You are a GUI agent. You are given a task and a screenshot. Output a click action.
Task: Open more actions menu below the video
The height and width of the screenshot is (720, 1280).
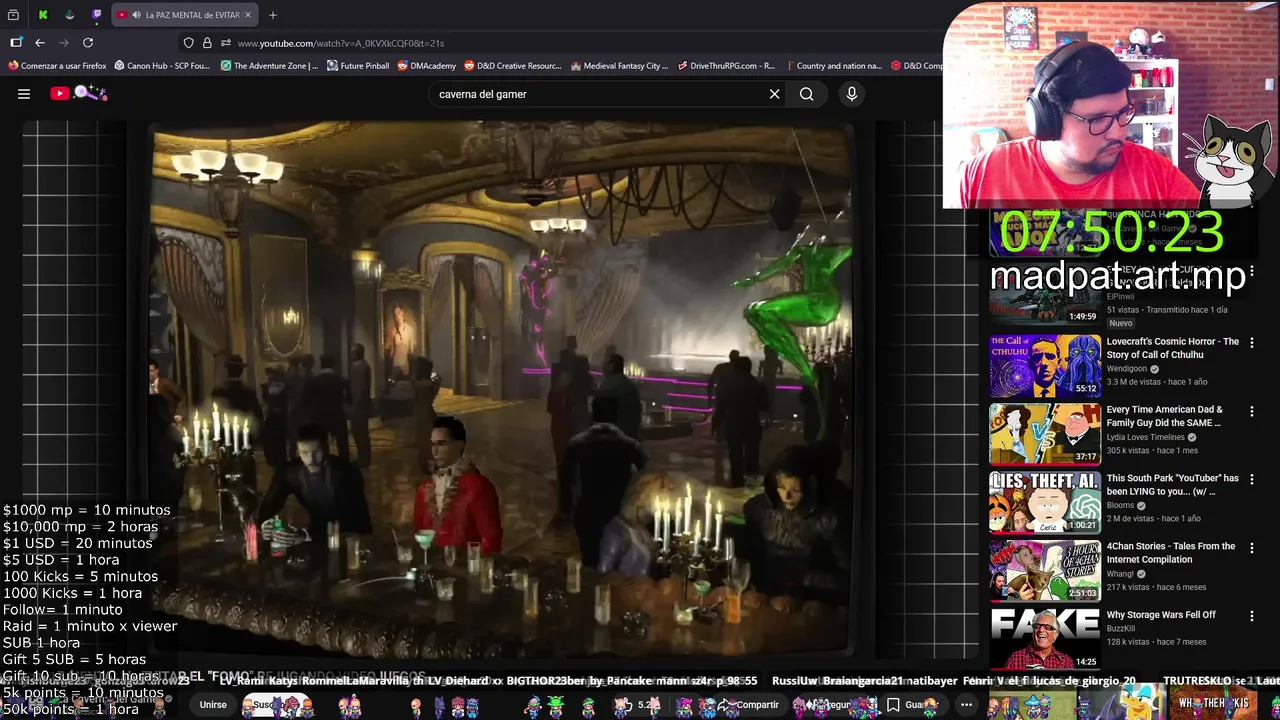coord(966,705)
